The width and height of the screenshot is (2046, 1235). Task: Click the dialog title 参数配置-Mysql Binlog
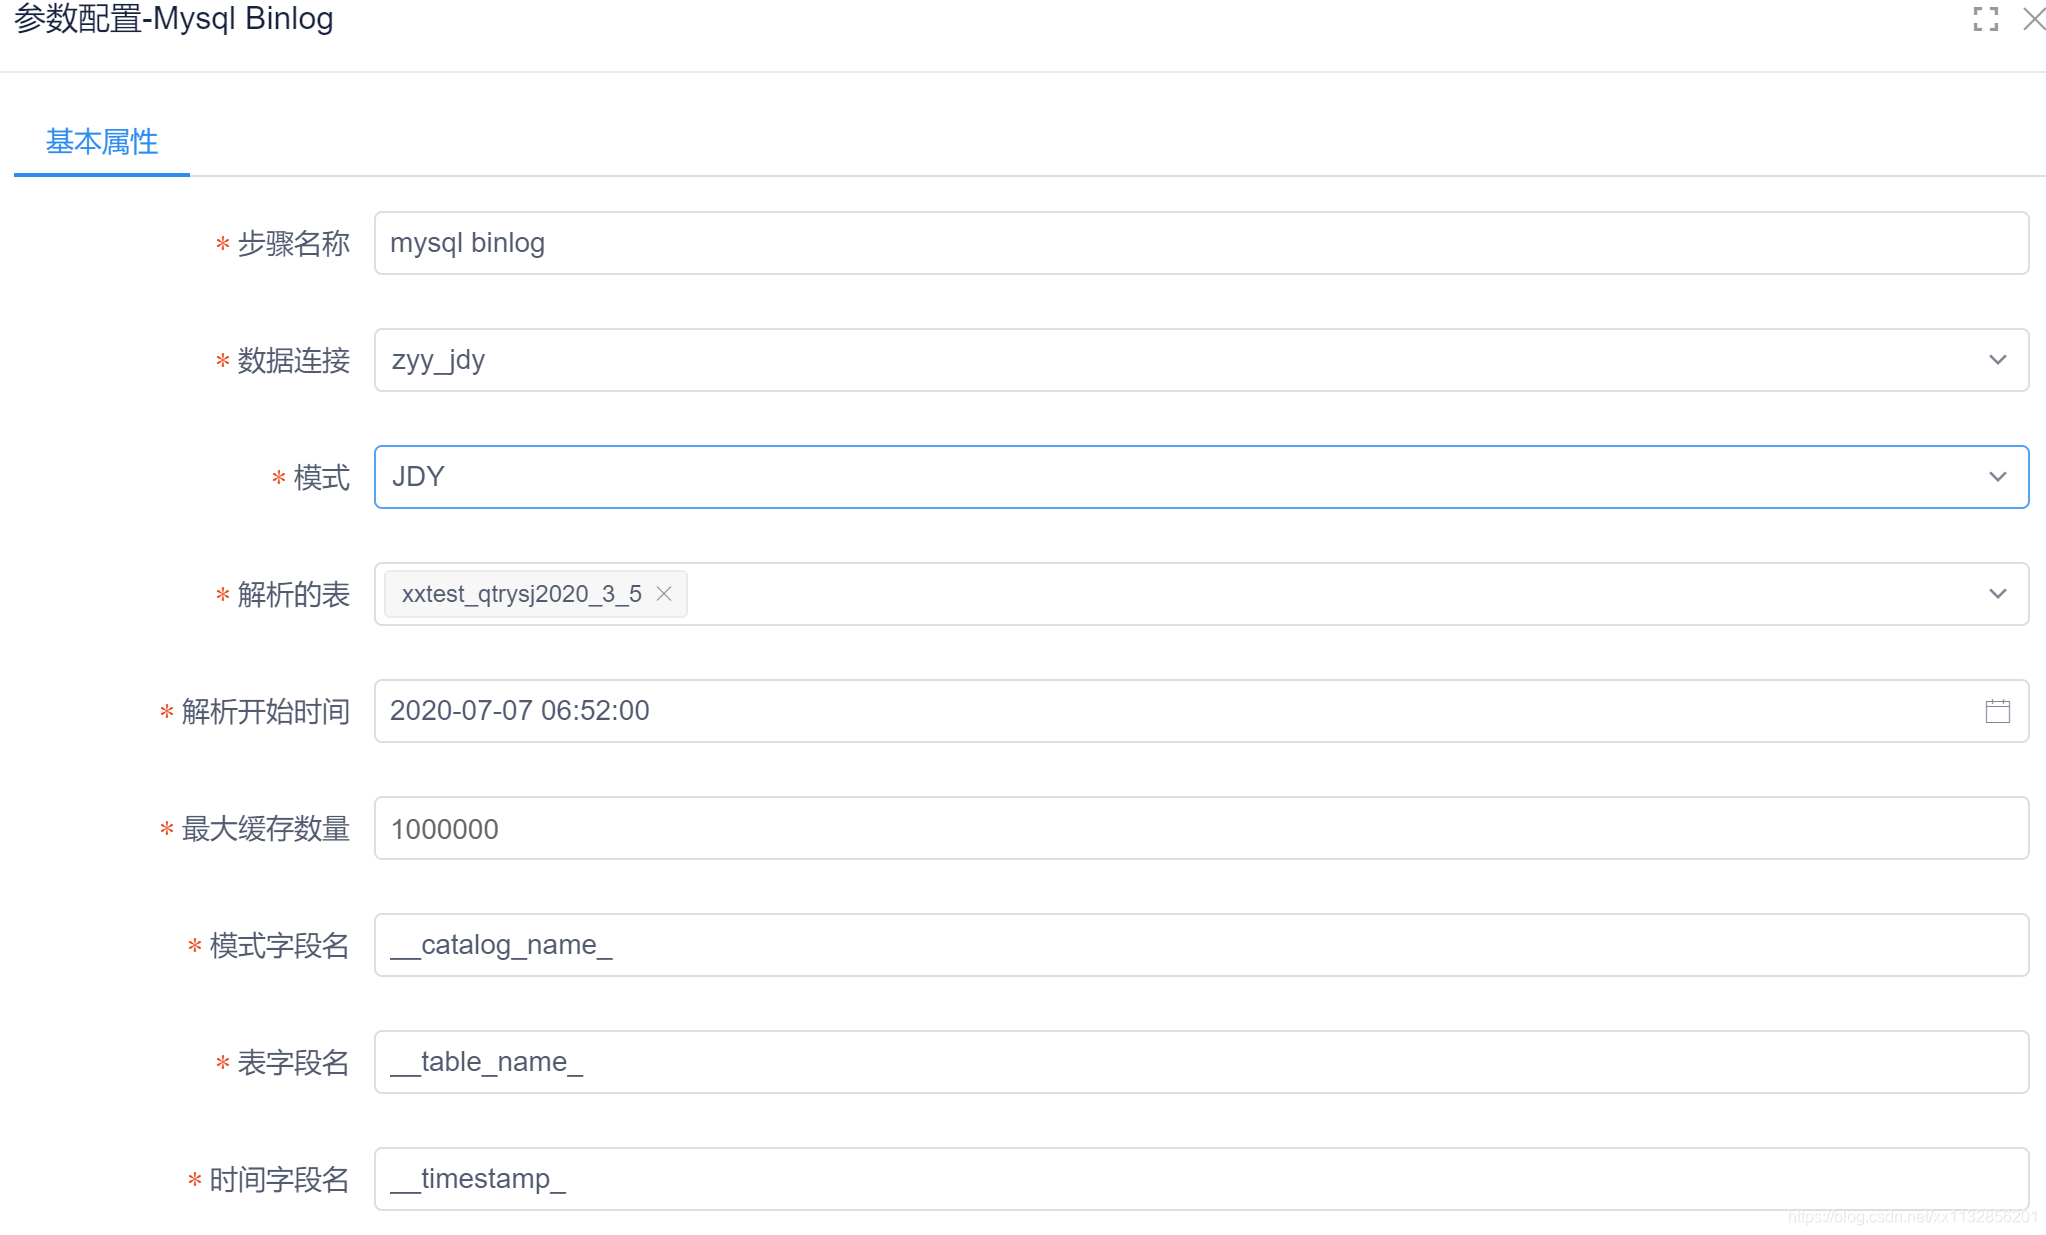point(174,19)
